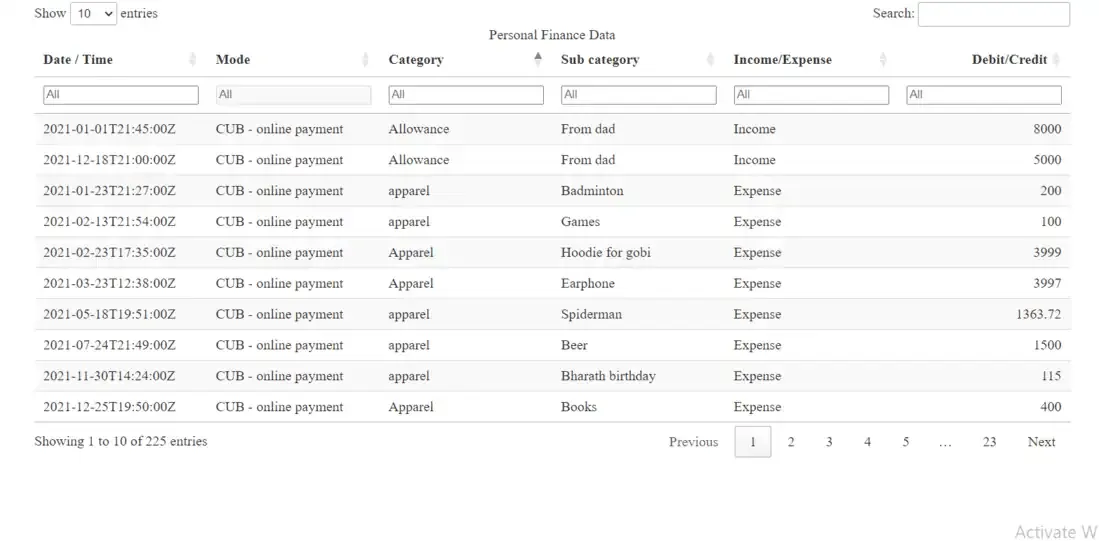The width and height of the screenshot is (1099, 541).
Task: Focus the Search text box
Action: coord(993,14)
